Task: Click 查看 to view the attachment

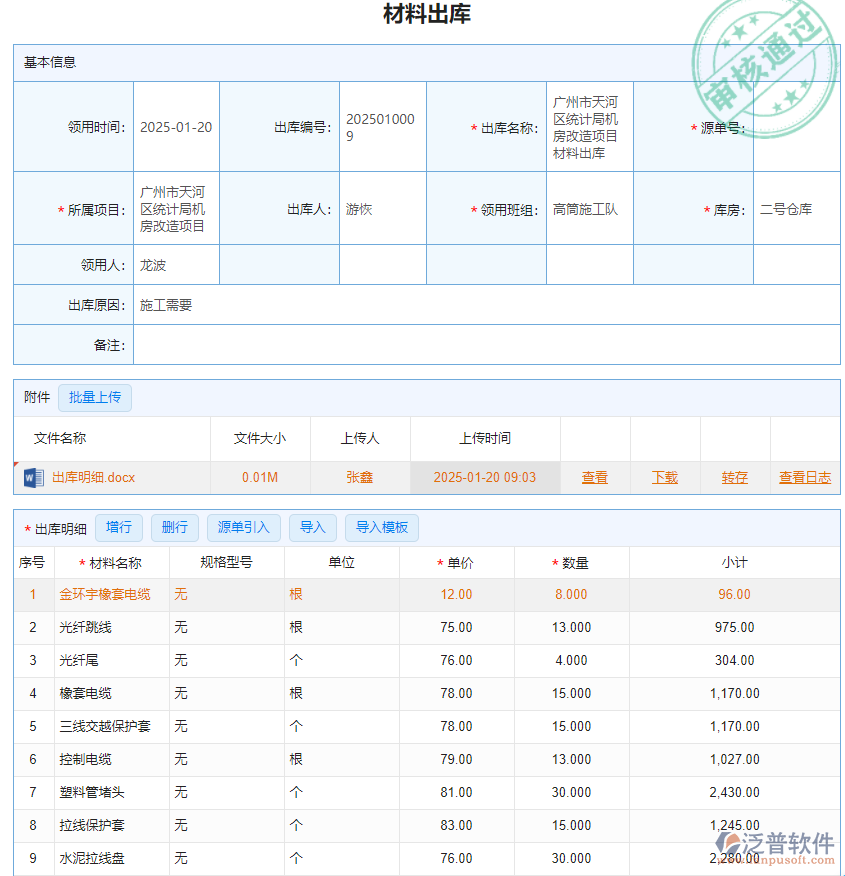Action: 594,477
